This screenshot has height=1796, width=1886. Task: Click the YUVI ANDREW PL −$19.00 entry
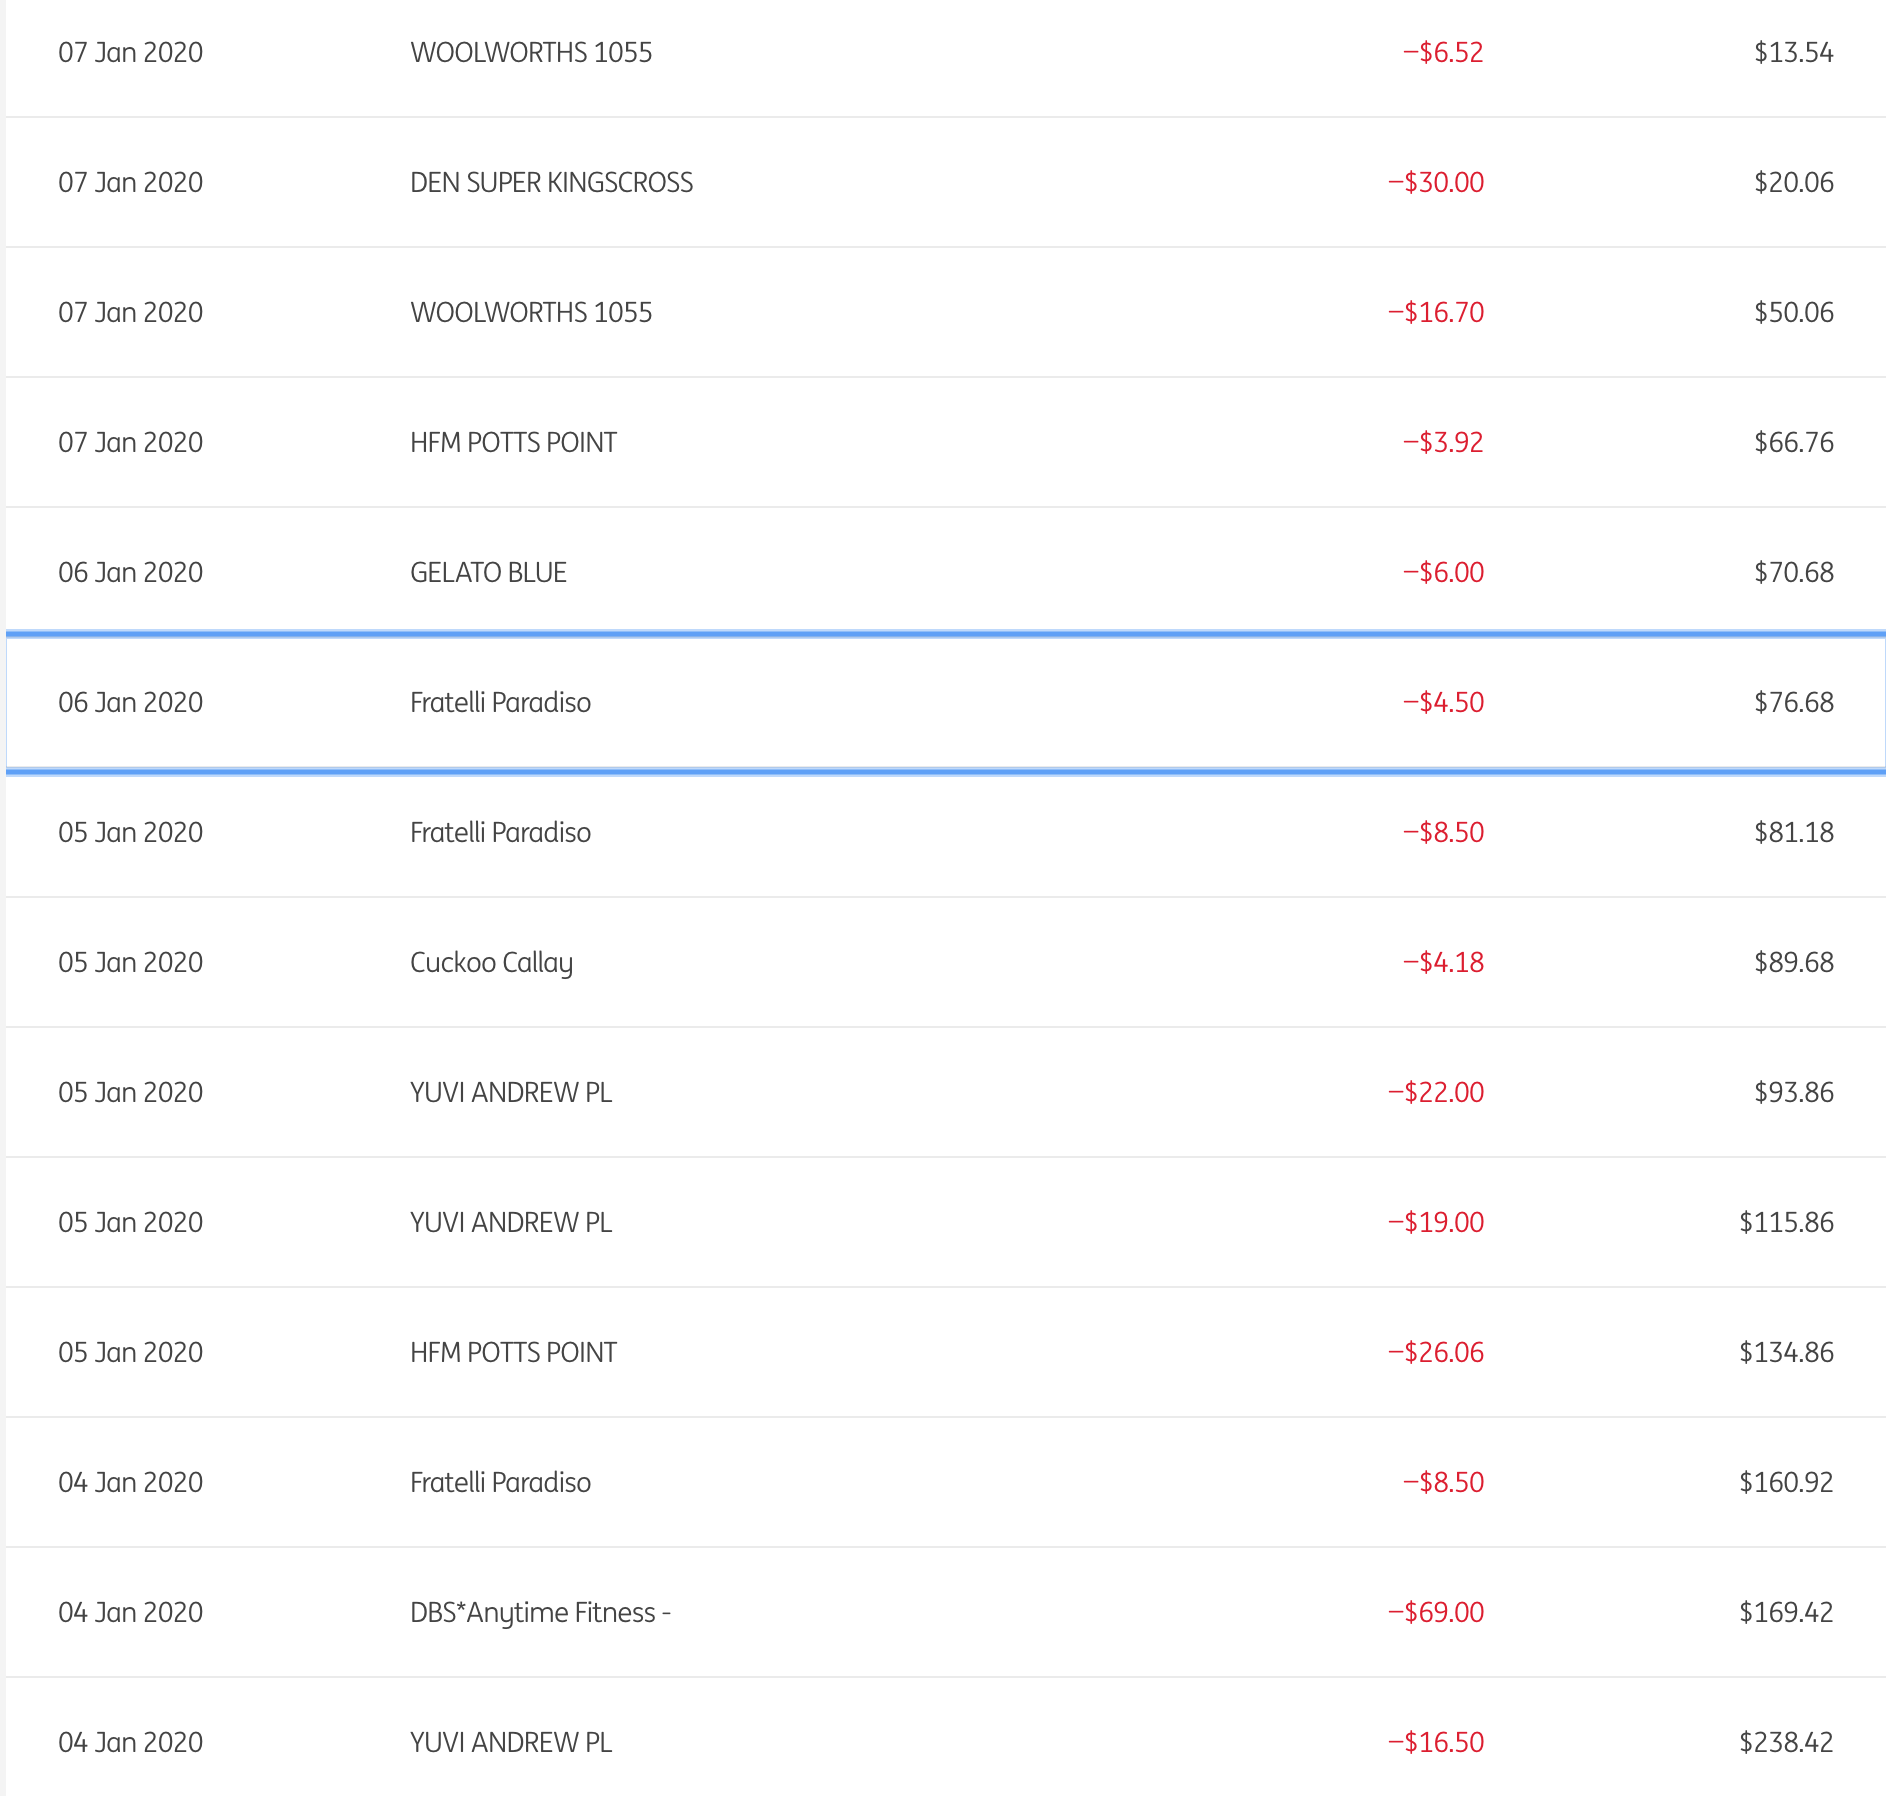511,1222
